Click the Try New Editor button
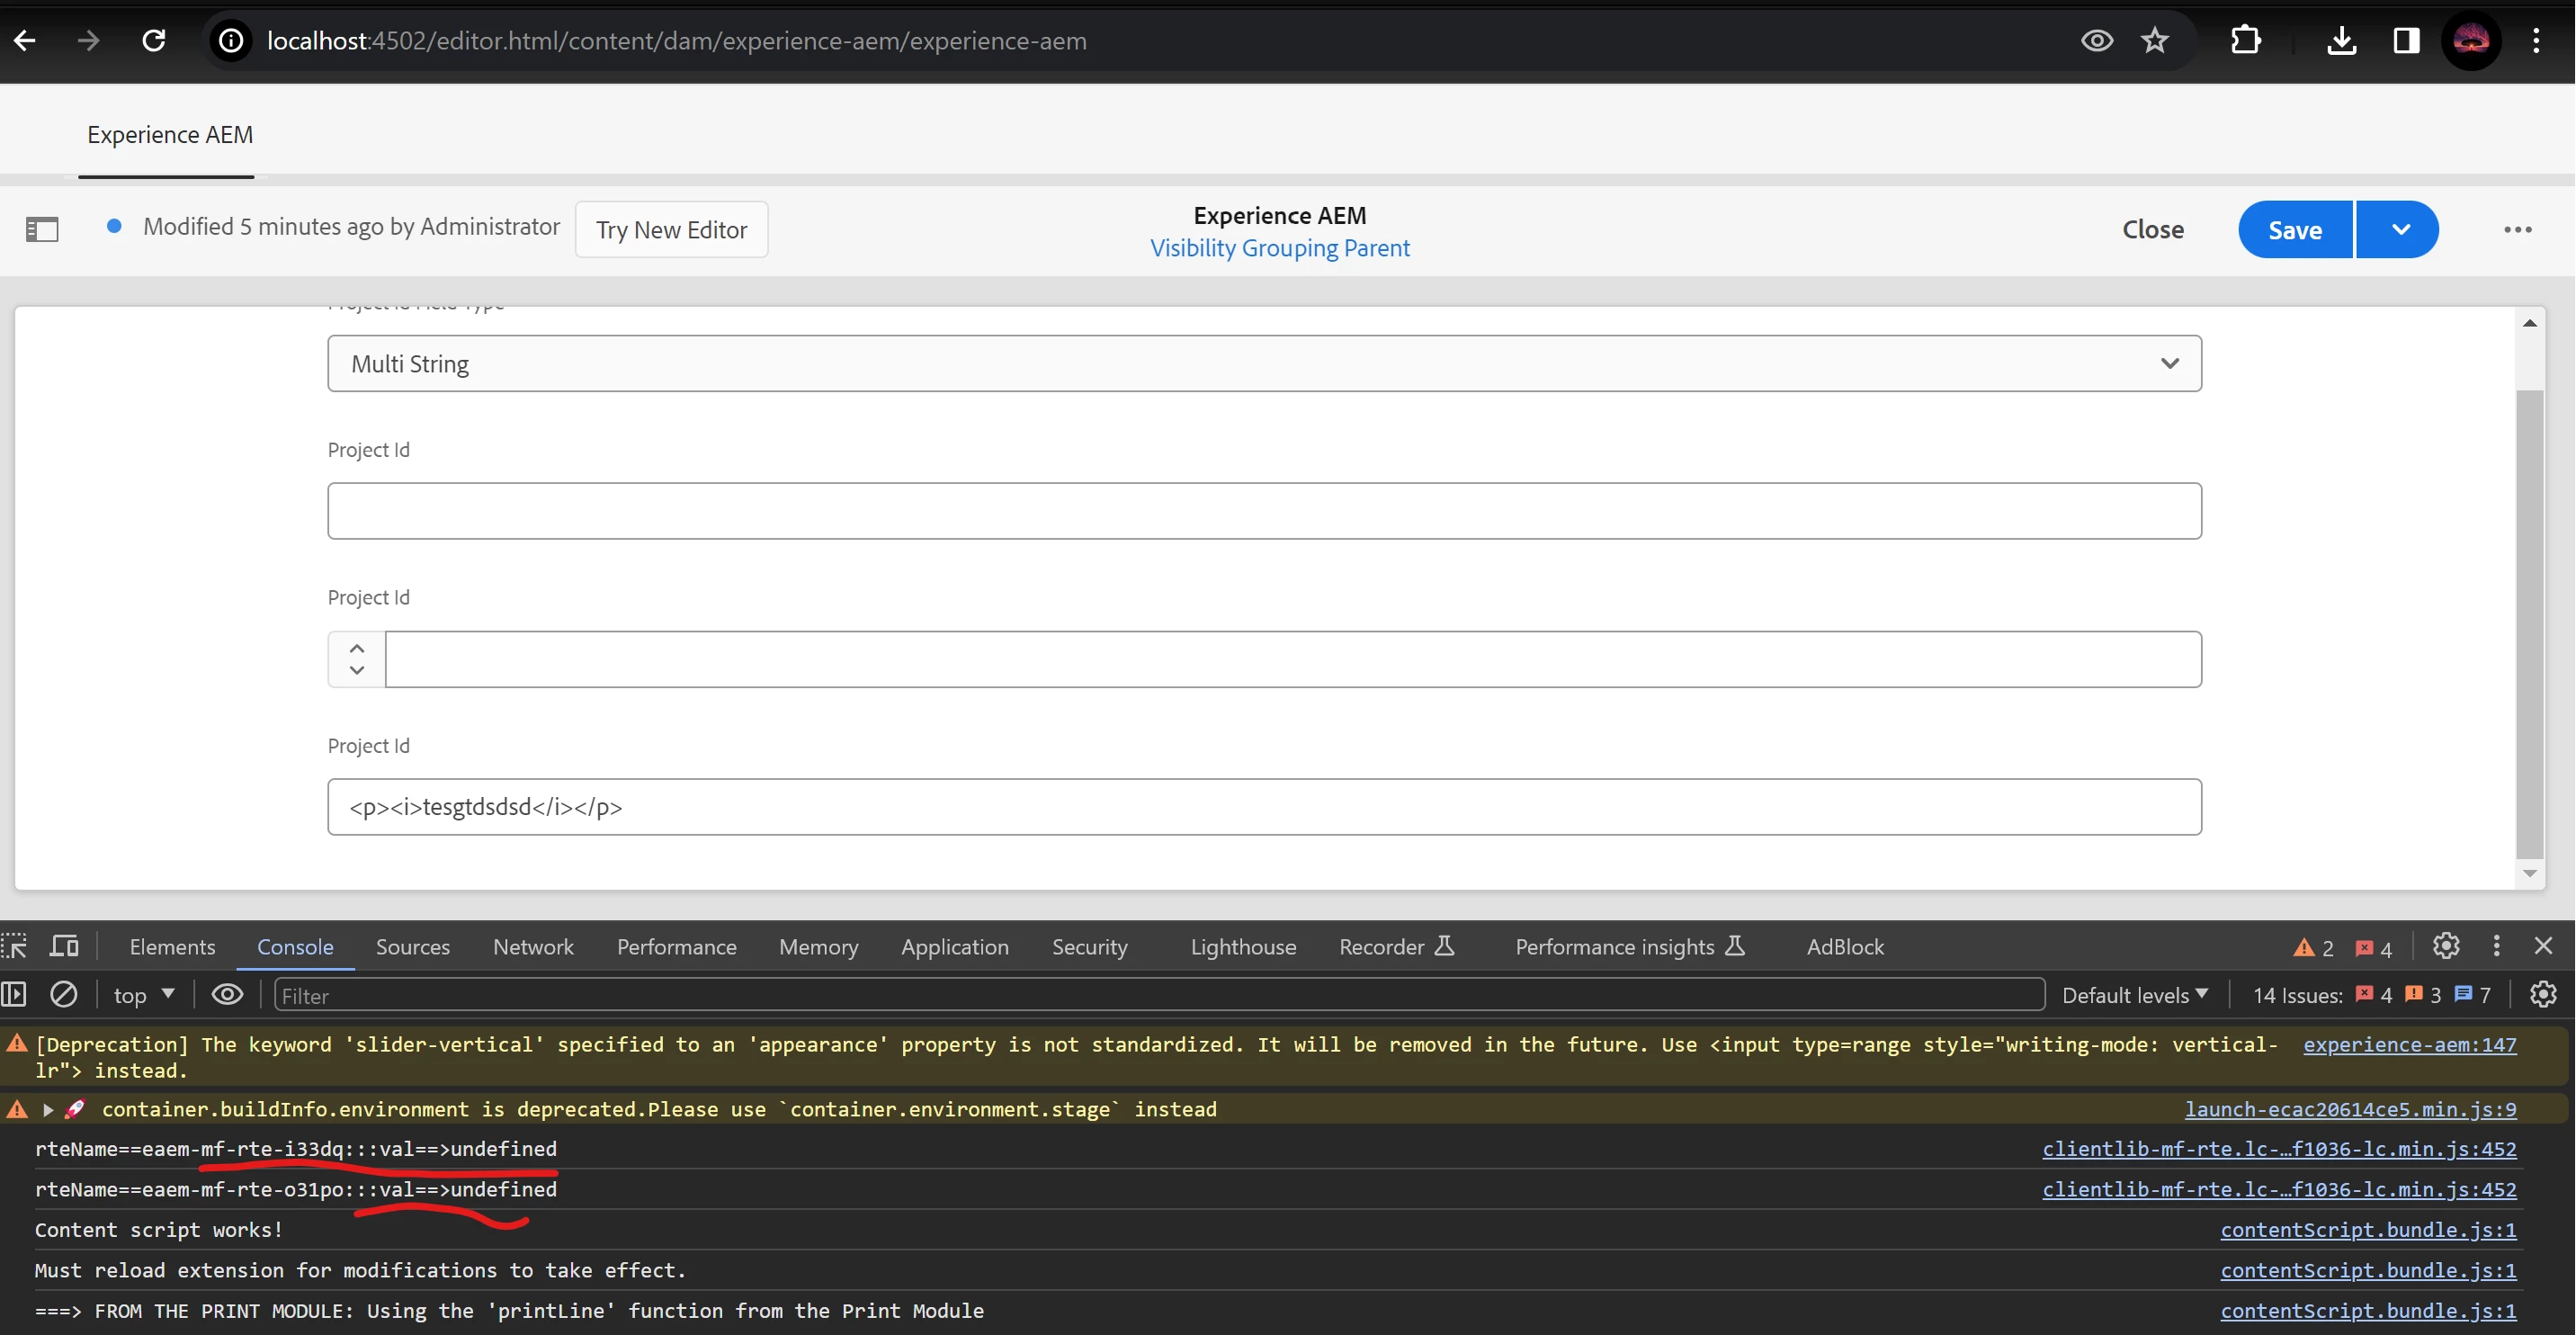This screenshot has height=1335, width=2576. click(x=671, y=230)
